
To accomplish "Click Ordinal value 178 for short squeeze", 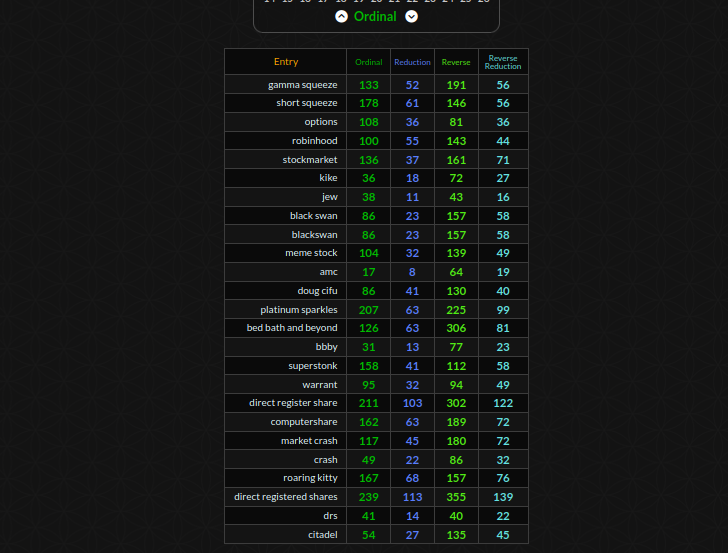I will click(369, 103).
